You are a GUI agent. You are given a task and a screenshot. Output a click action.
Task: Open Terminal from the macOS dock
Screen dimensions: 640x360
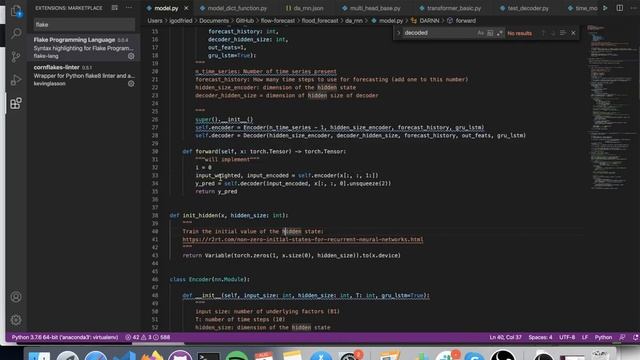[208, 356]
